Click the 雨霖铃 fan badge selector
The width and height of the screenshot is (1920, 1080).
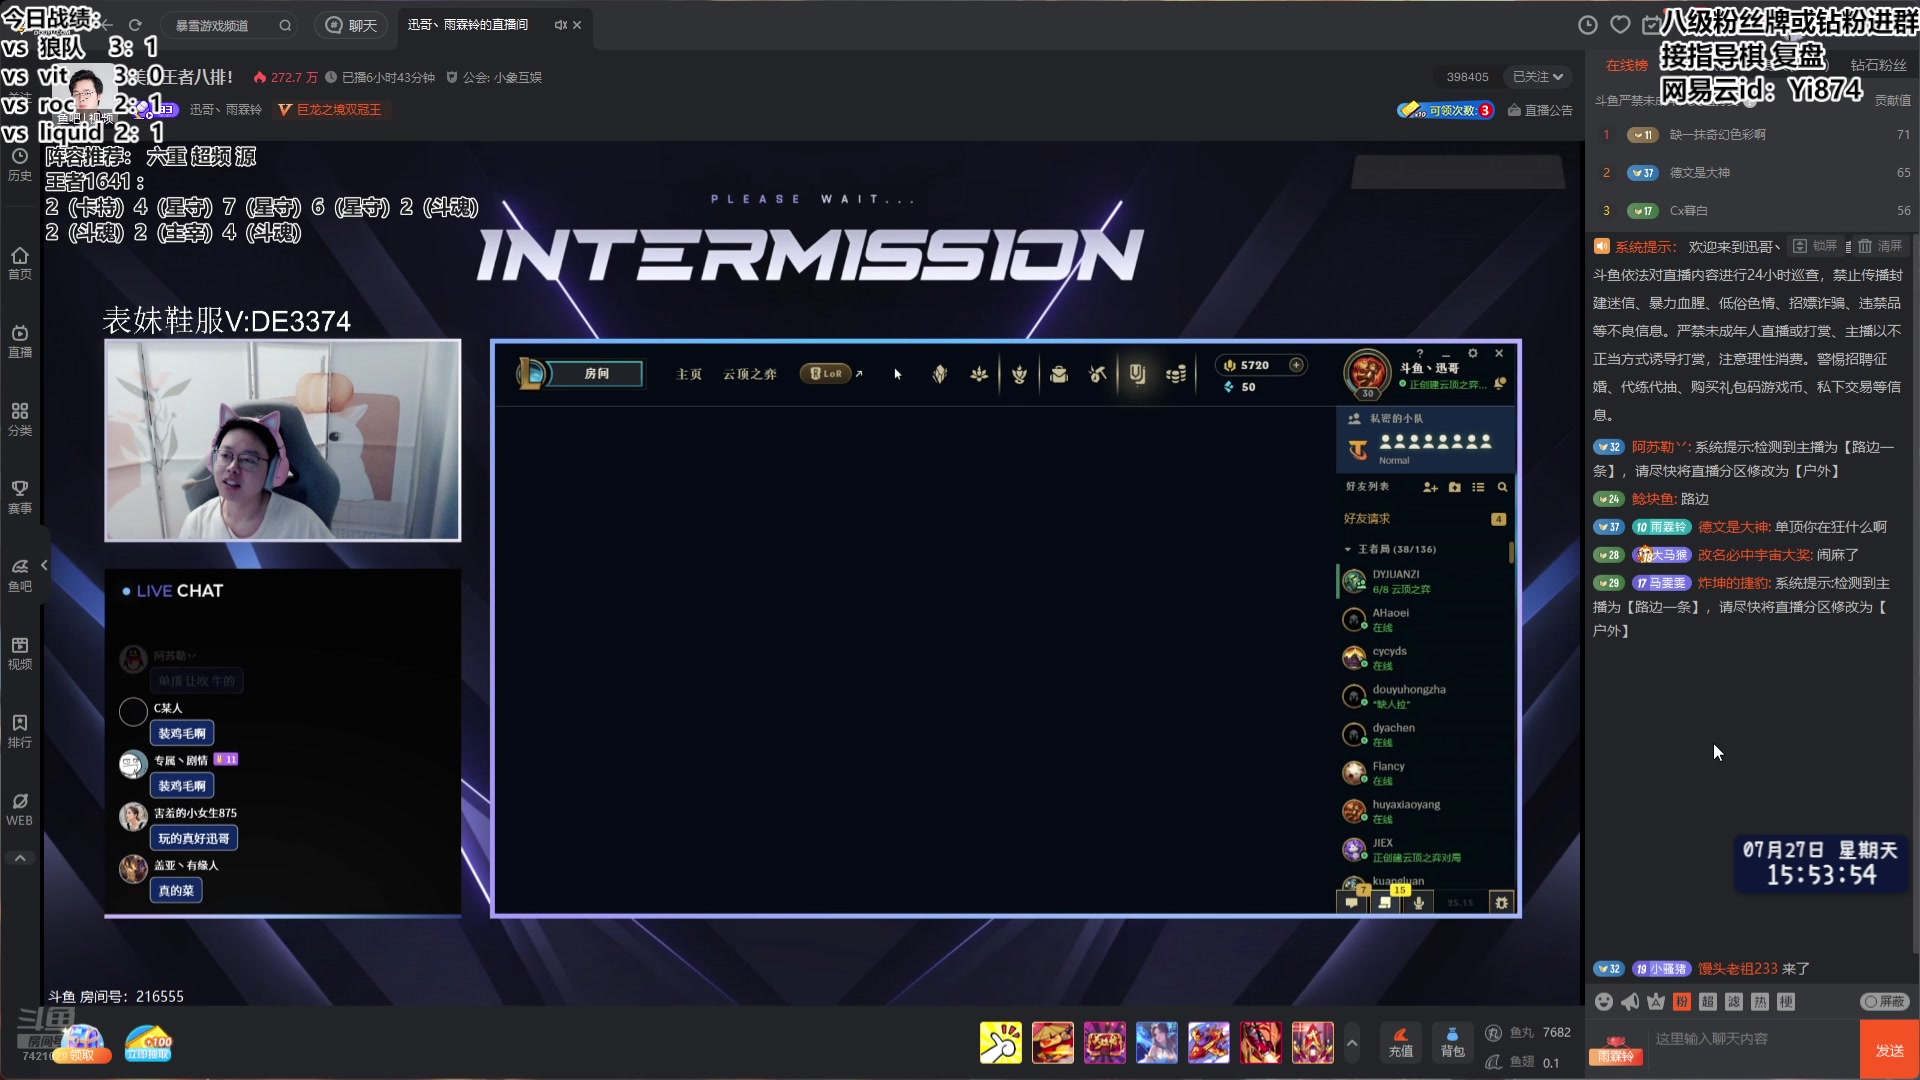(x=1616, y=1051)
